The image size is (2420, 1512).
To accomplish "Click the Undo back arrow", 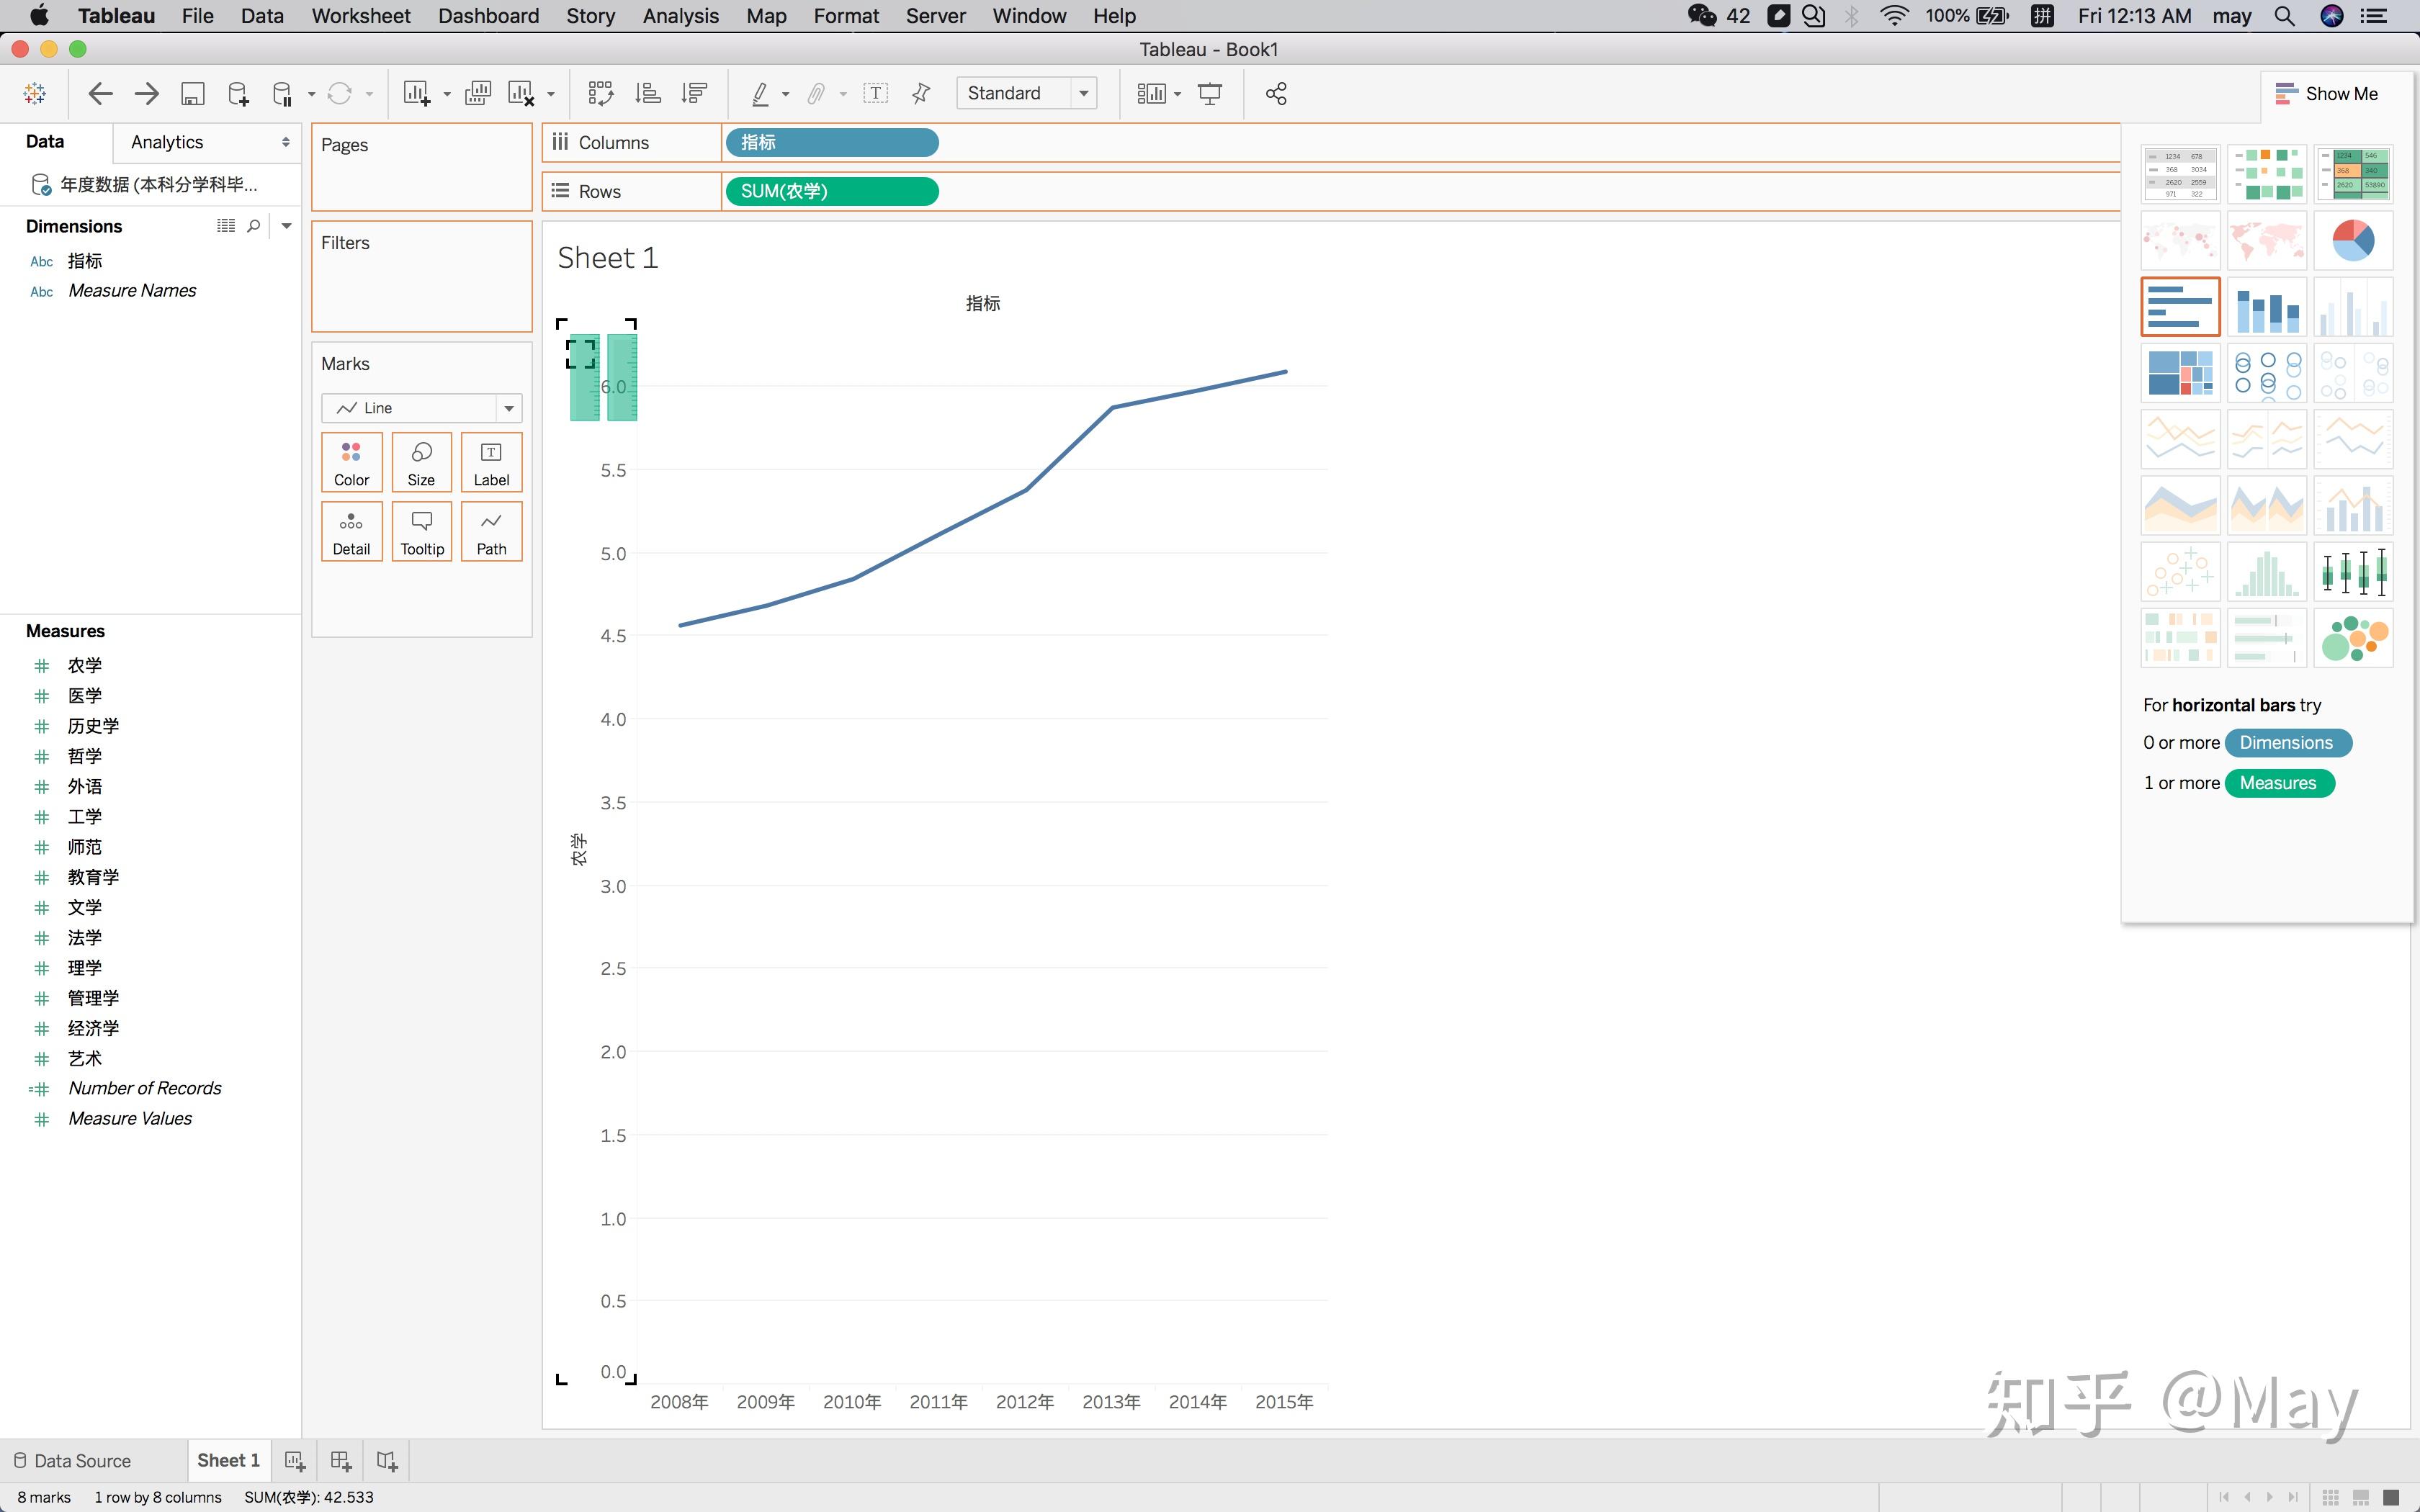I will pyautogui.click(x=100, y=93).
